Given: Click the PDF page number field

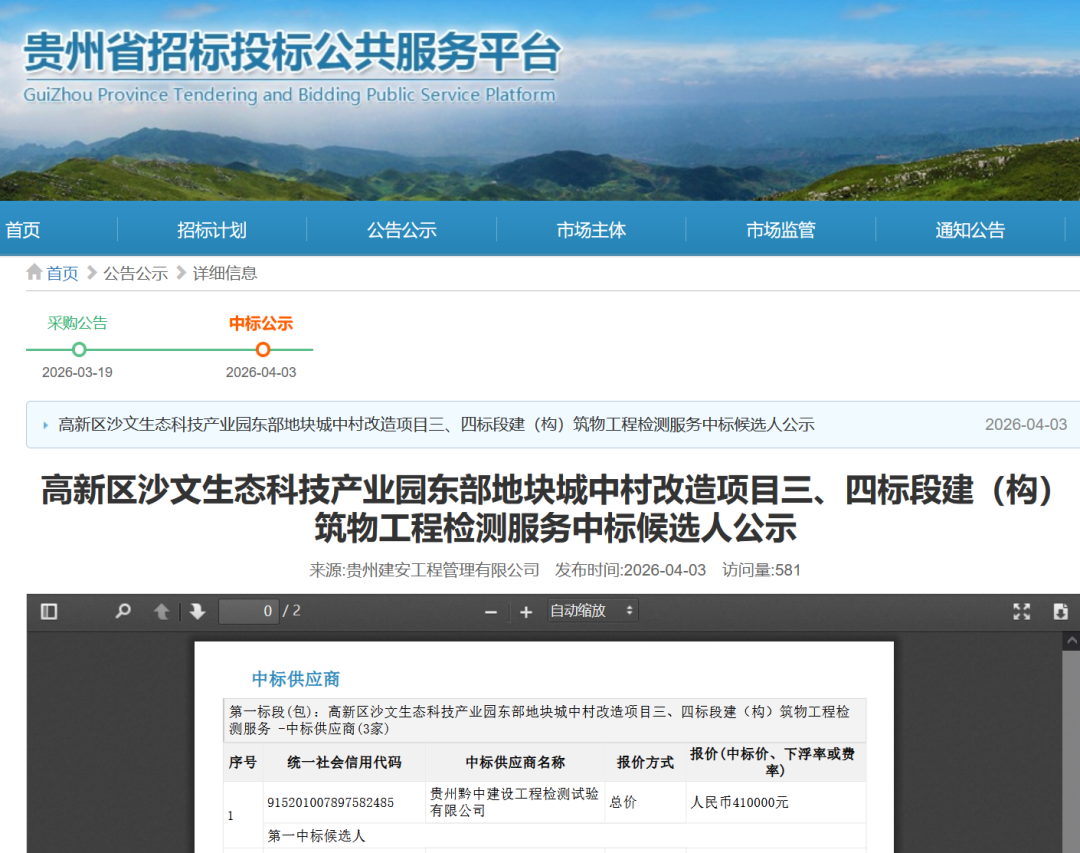Looking at the screenshot, I should (249, 611).
